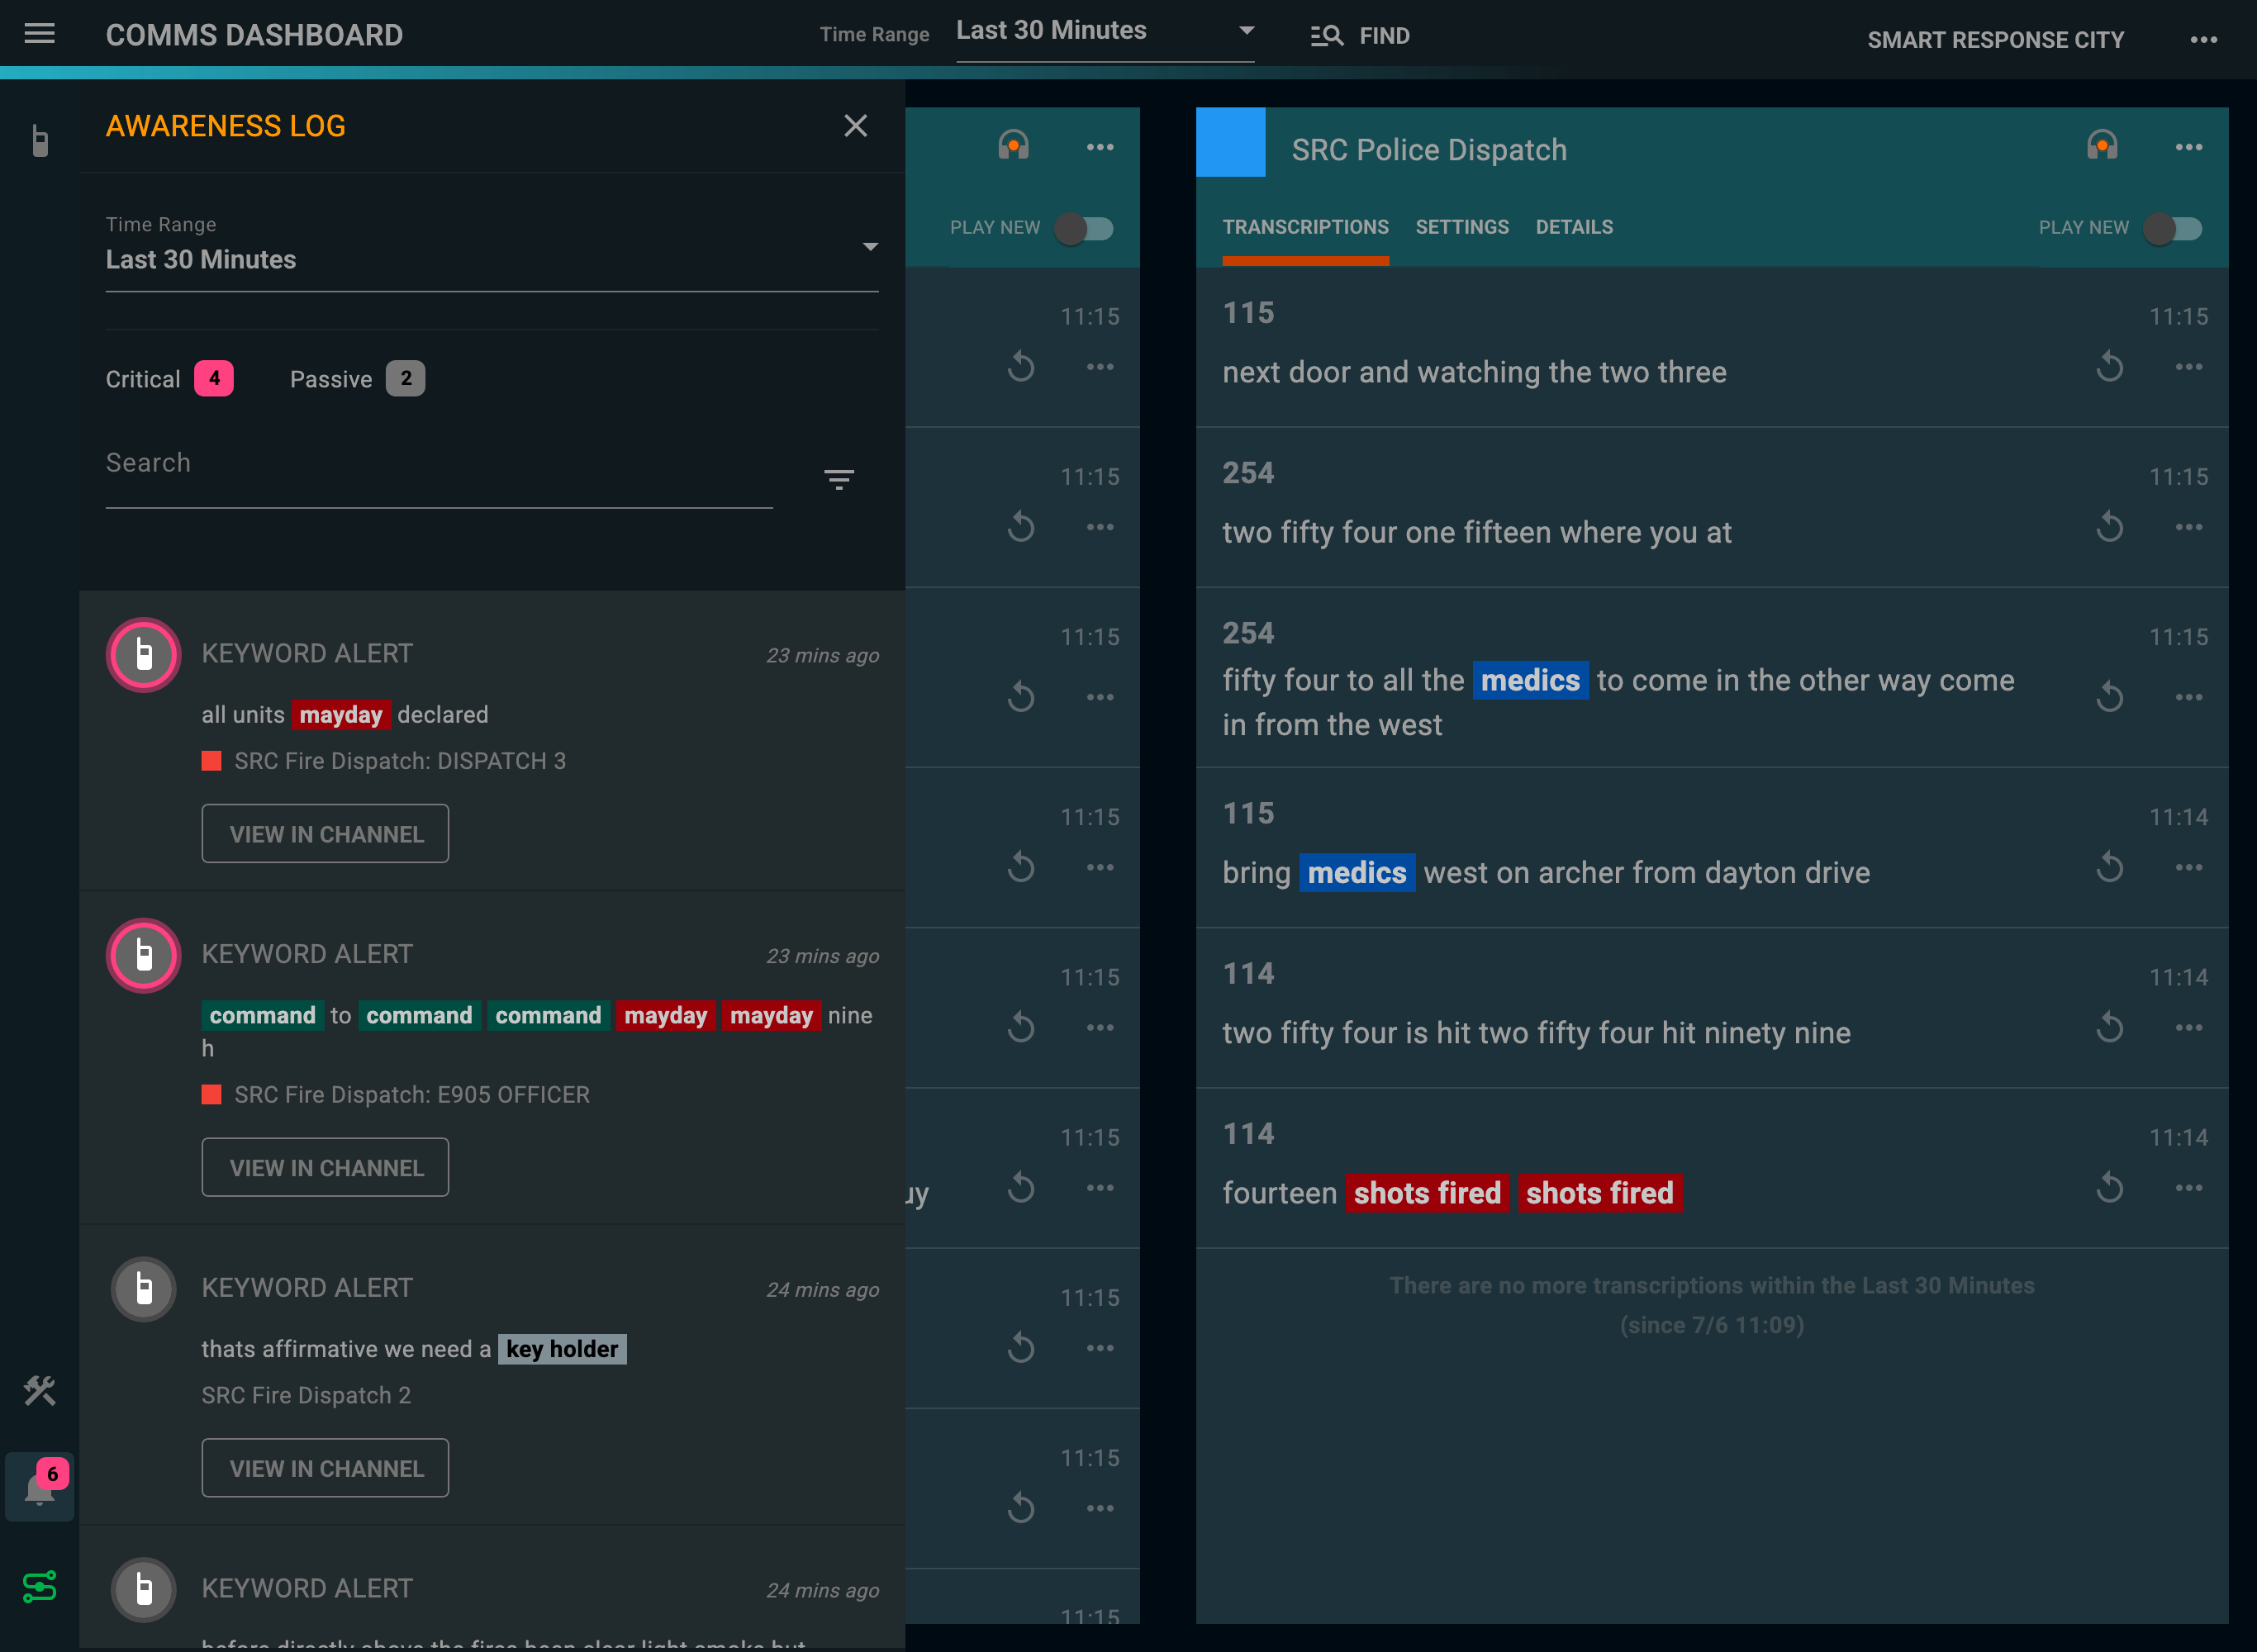Replay left card's first 11:15 message

(x=1021, y=367)
